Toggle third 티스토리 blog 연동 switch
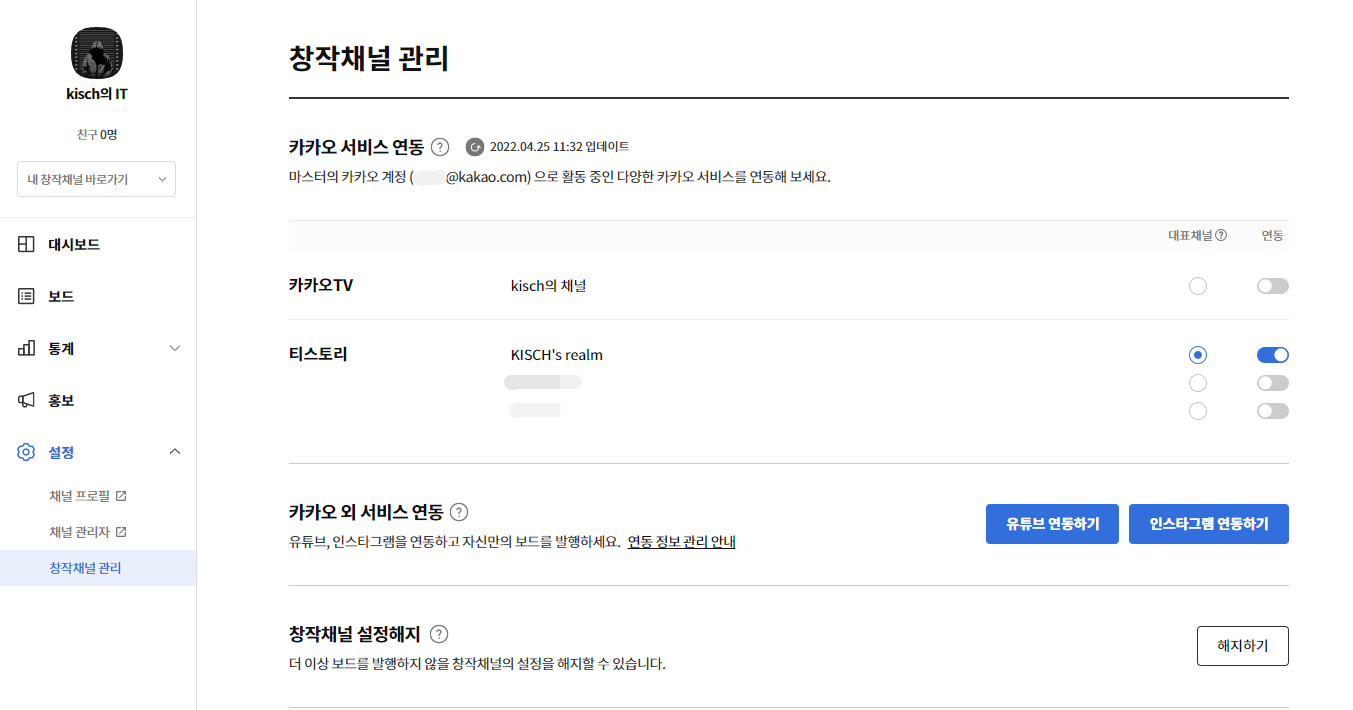Image resolution: width=1353 pixels, height=710 pixels. click(1273, 411)
